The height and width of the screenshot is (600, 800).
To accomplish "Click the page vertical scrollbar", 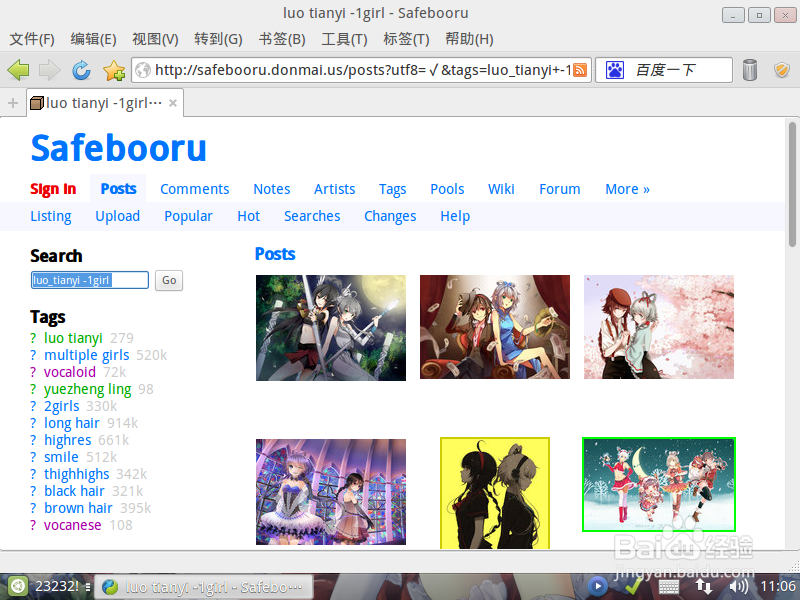I will [792, 184].
